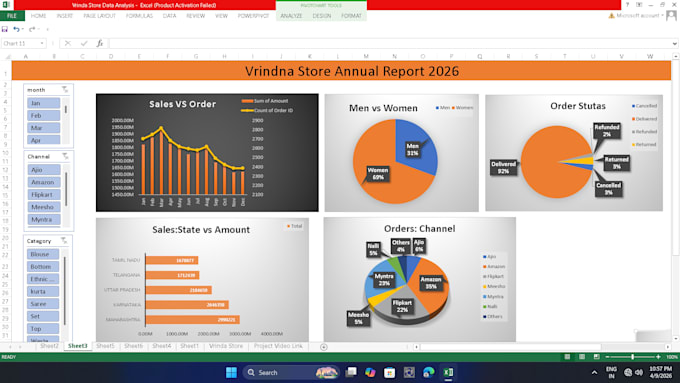The image size is (680, 383).
Task: Zoom out with minus icon
Action: (x=607, y=357)
